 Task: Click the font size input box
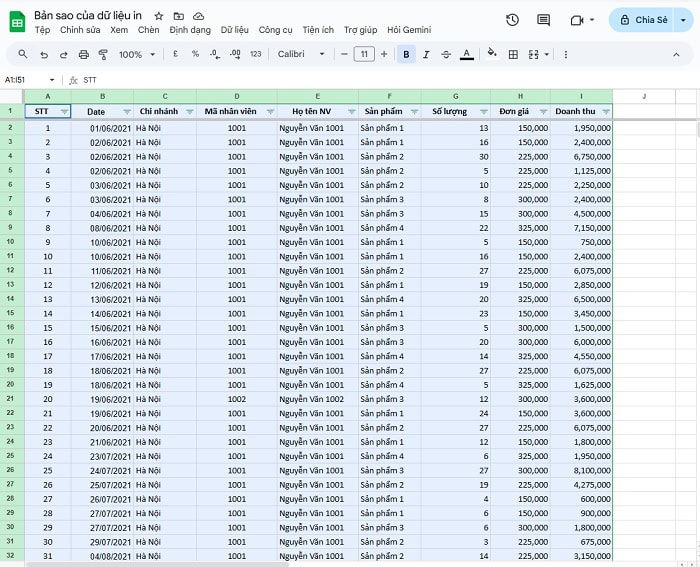364,54
